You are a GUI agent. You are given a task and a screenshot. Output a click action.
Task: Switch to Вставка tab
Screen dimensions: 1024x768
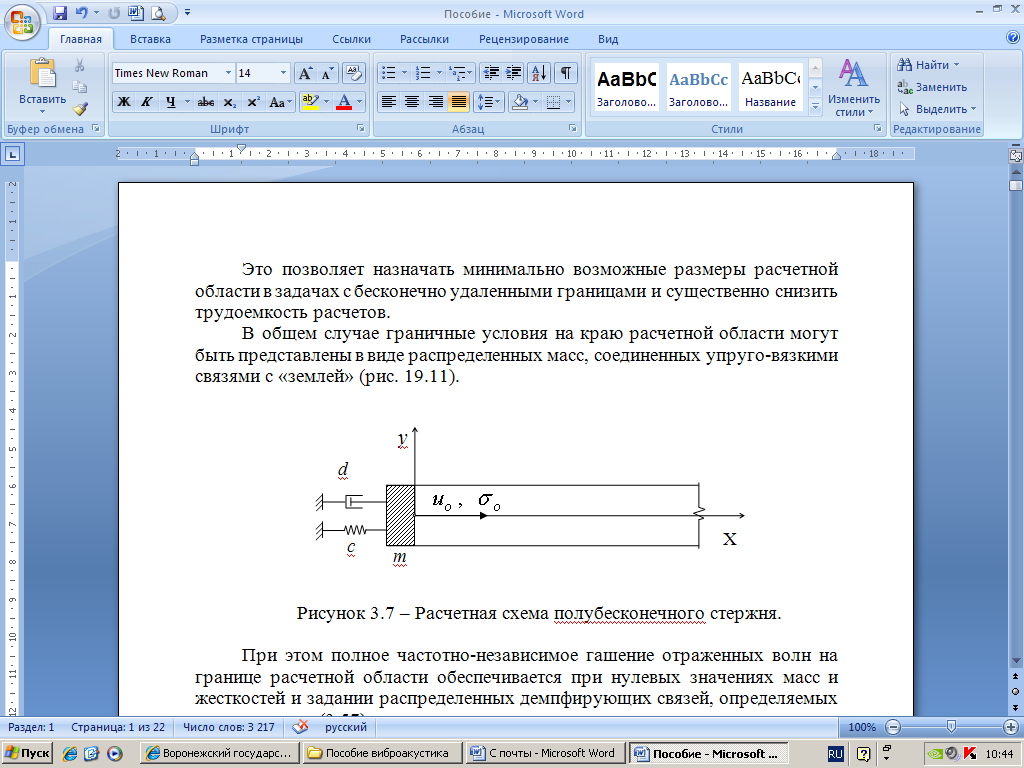point(150,39)
